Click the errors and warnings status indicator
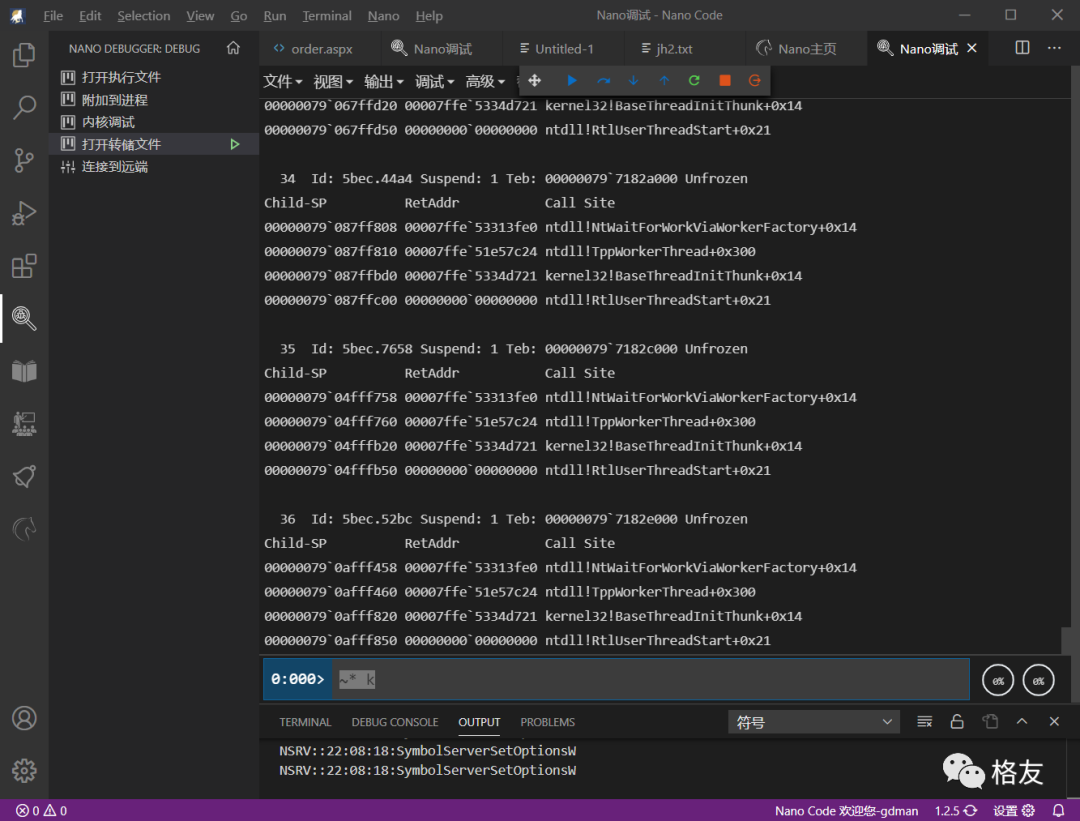This screenshot has height=821, width=1080. 41,811
